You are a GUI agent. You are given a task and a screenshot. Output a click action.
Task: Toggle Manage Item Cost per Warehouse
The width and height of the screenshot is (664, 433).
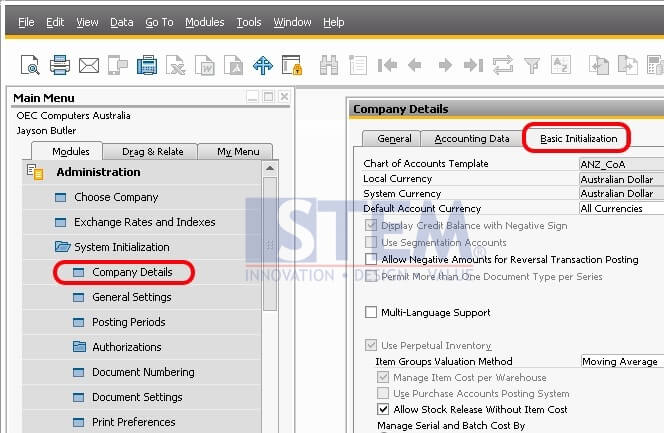pyautogui.click(x=383, y=377)
